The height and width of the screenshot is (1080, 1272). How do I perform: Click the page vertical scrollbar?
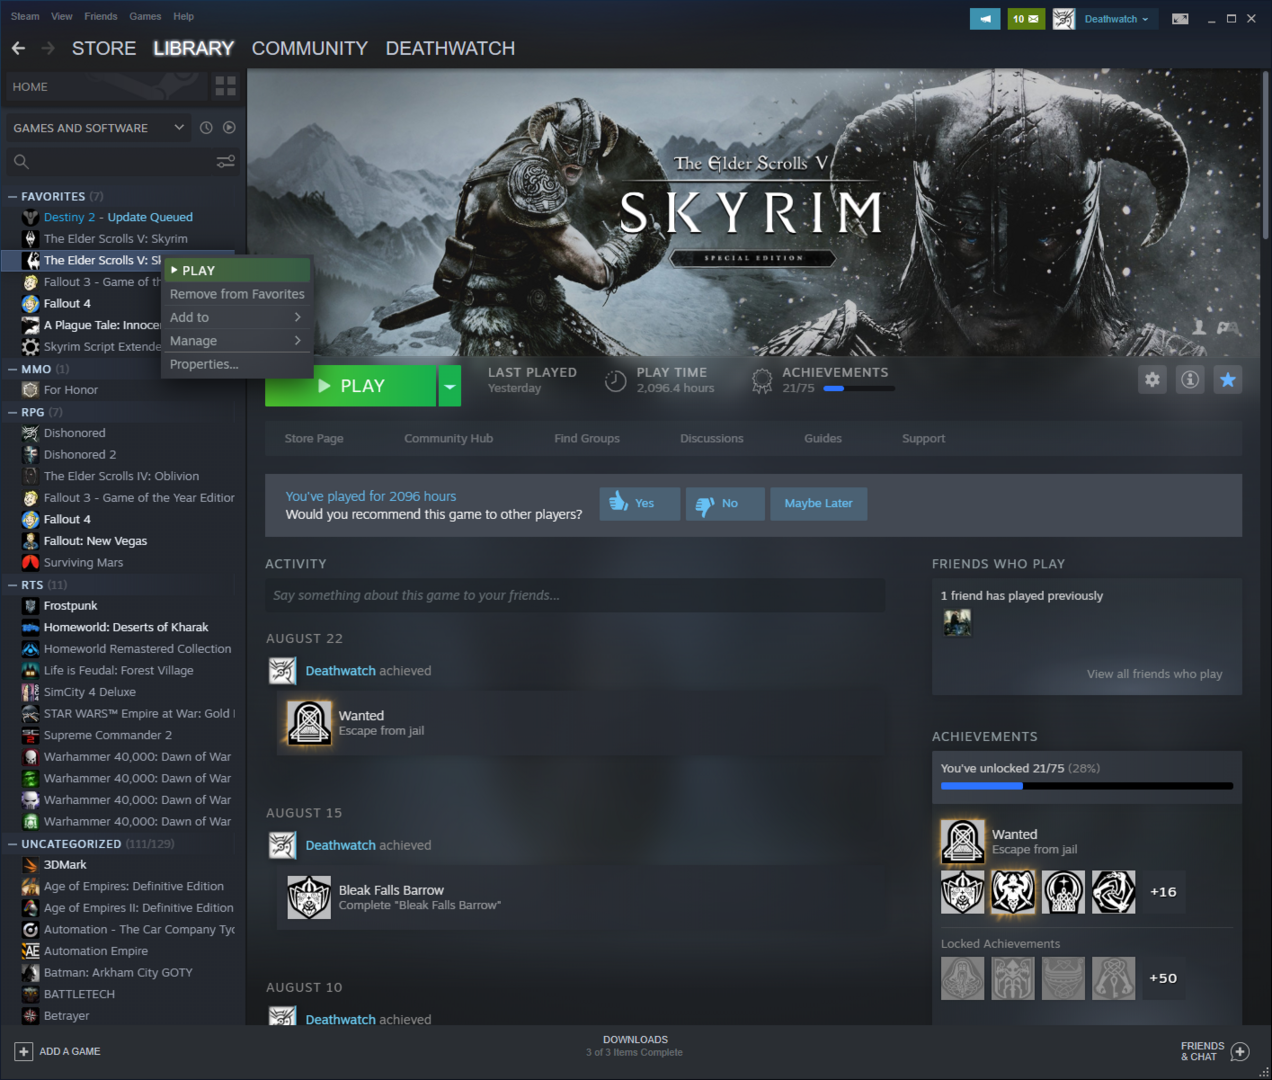pos(1265,155)
